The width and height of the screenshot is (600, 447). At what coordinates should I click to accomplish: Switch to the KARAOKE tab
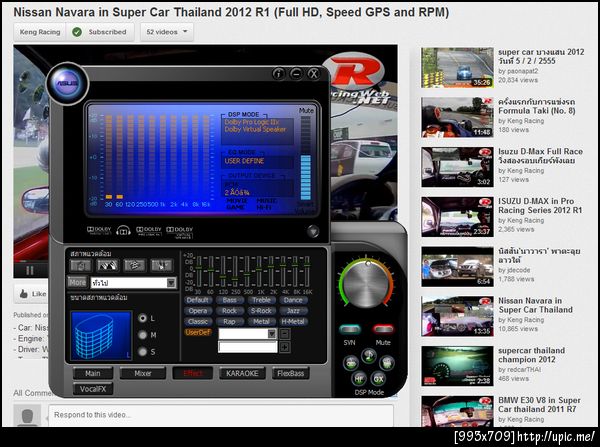point(242,373)
